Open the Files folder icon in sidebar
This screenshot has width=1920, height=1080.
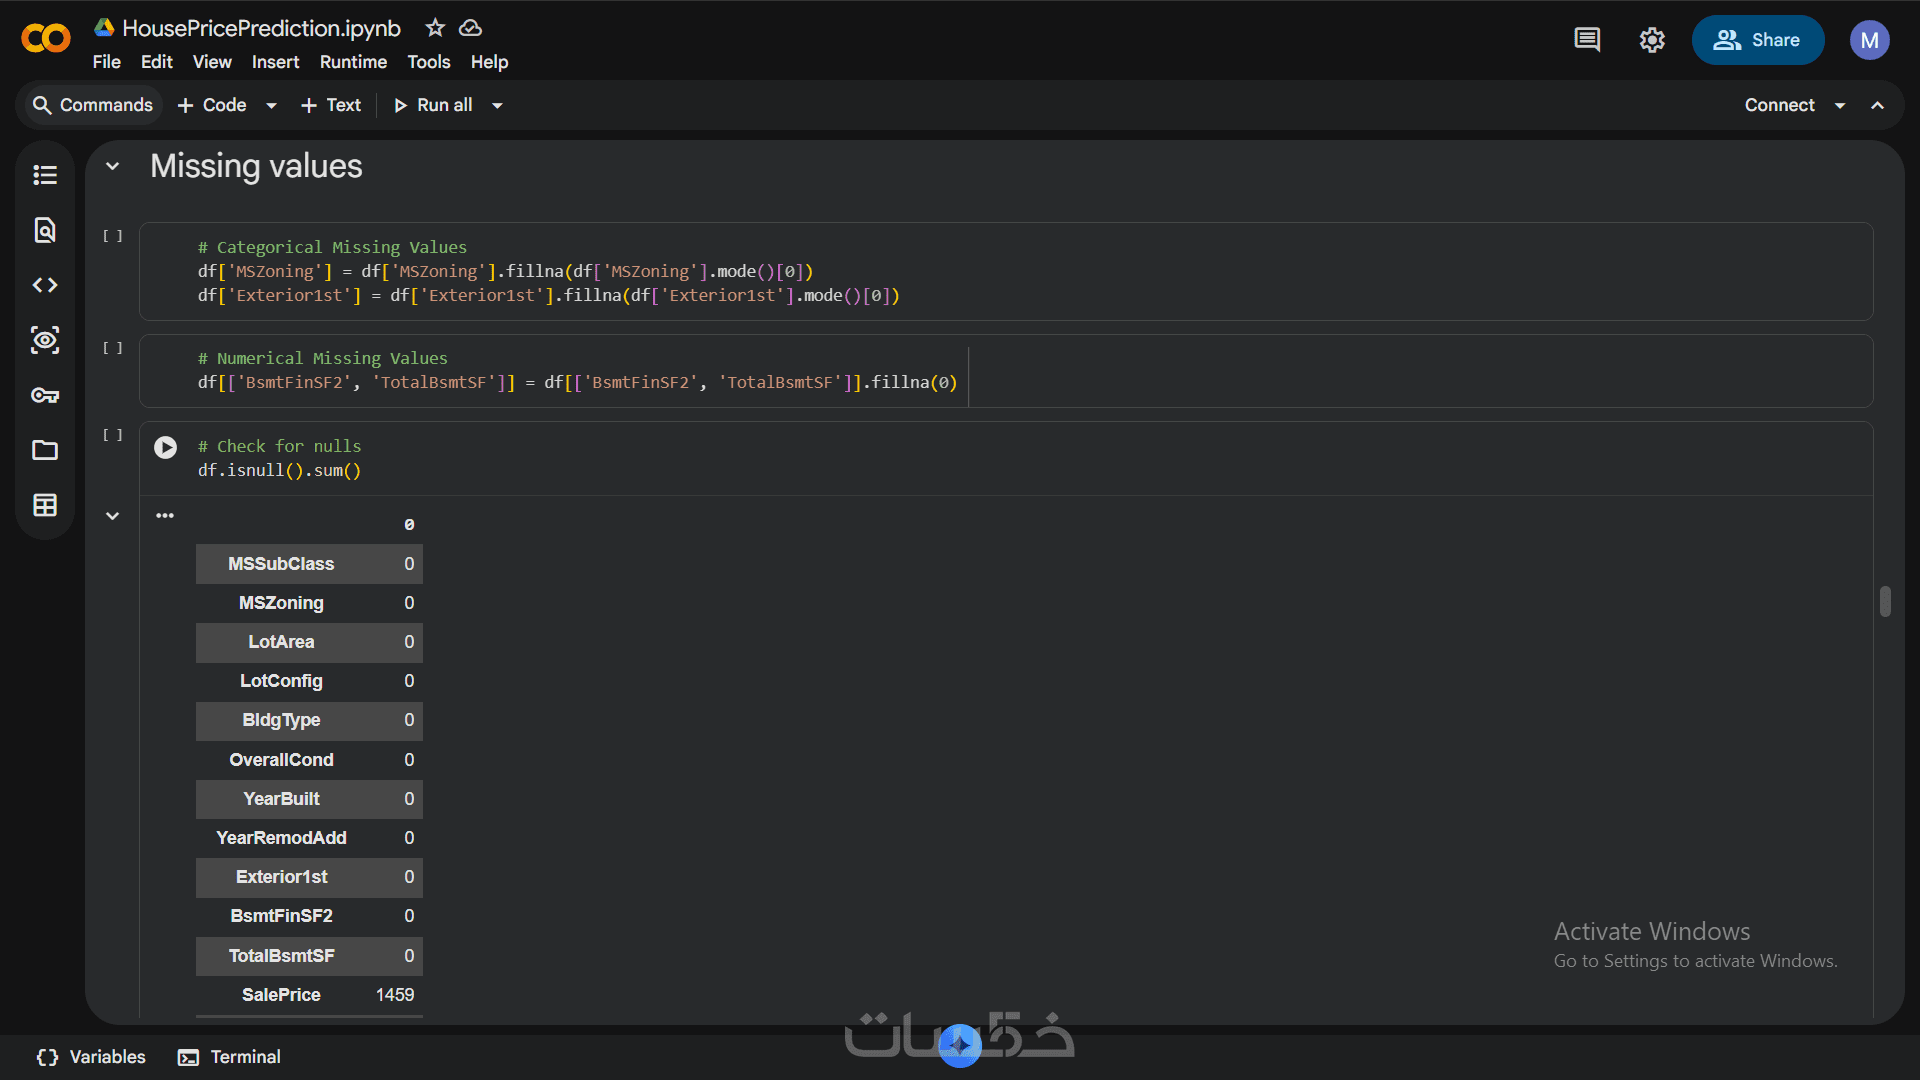[45, 450]
